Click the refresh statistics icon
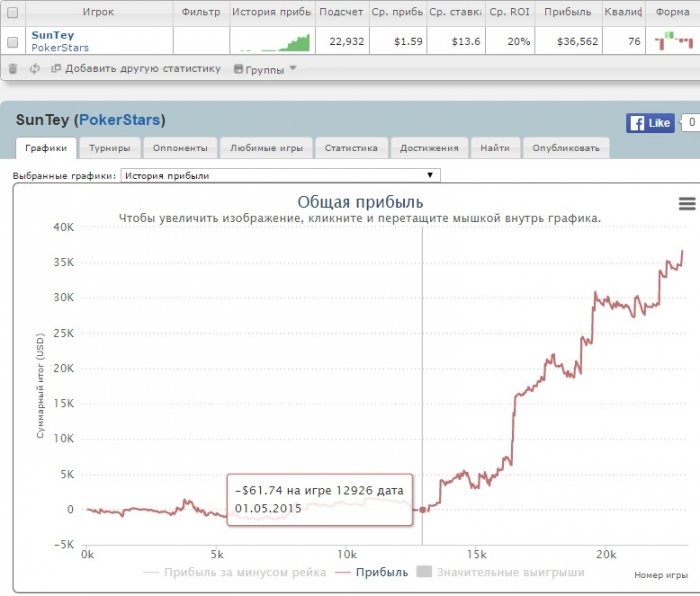 pos(34,69)
